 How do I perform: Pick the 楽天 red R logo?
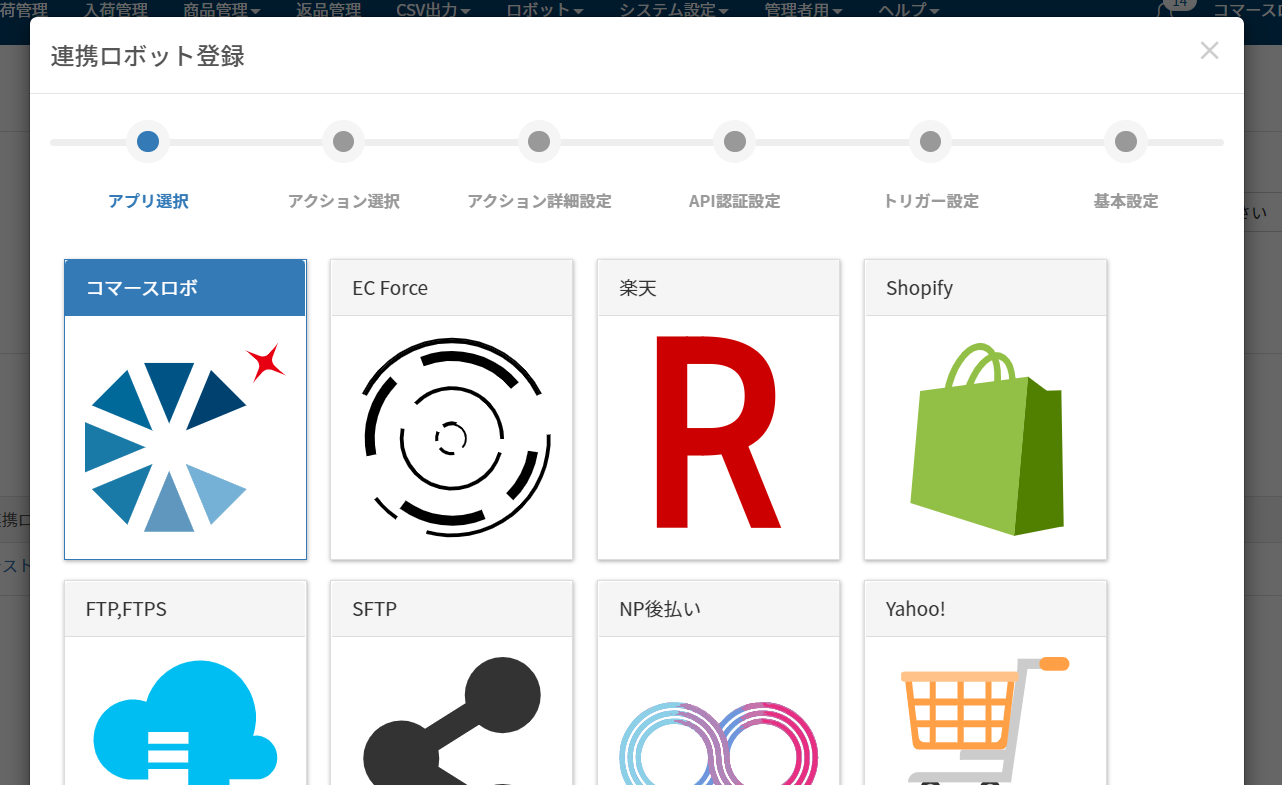tap(717, 432)
